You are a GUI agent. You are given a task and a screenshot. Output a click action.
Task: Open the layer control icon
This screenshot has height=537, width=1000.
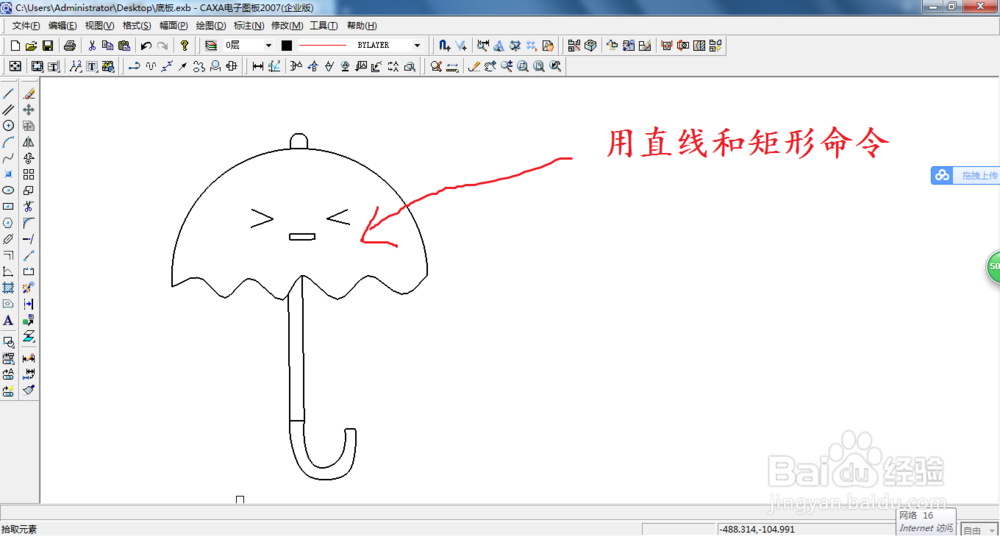pyautogui.click(x=211, y=45)
